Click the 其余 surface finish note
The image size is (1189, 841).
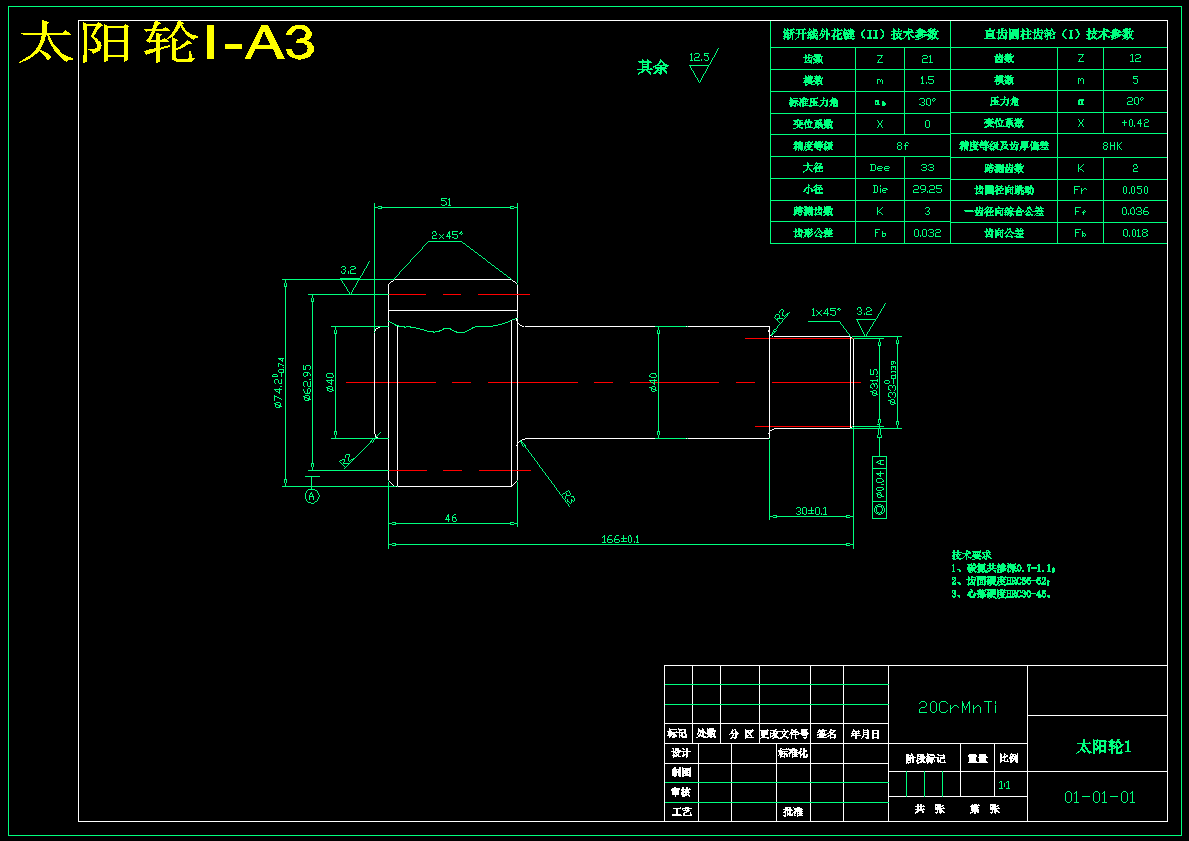pos(652,67)
